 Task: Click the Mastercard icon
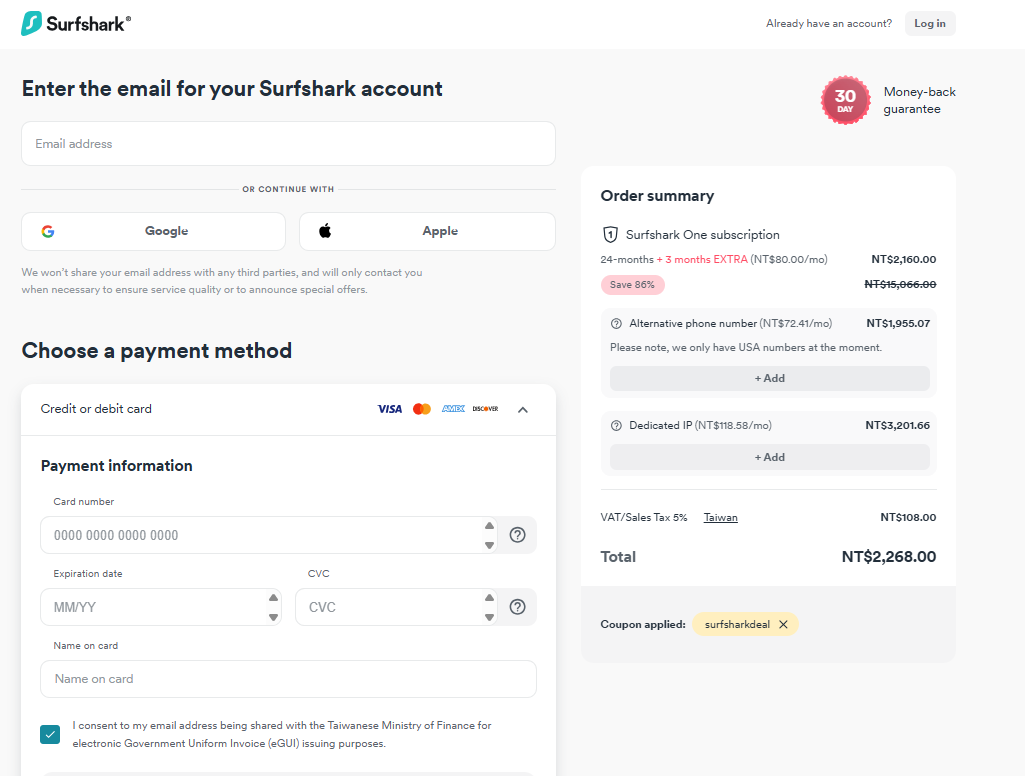click(422, 409)
